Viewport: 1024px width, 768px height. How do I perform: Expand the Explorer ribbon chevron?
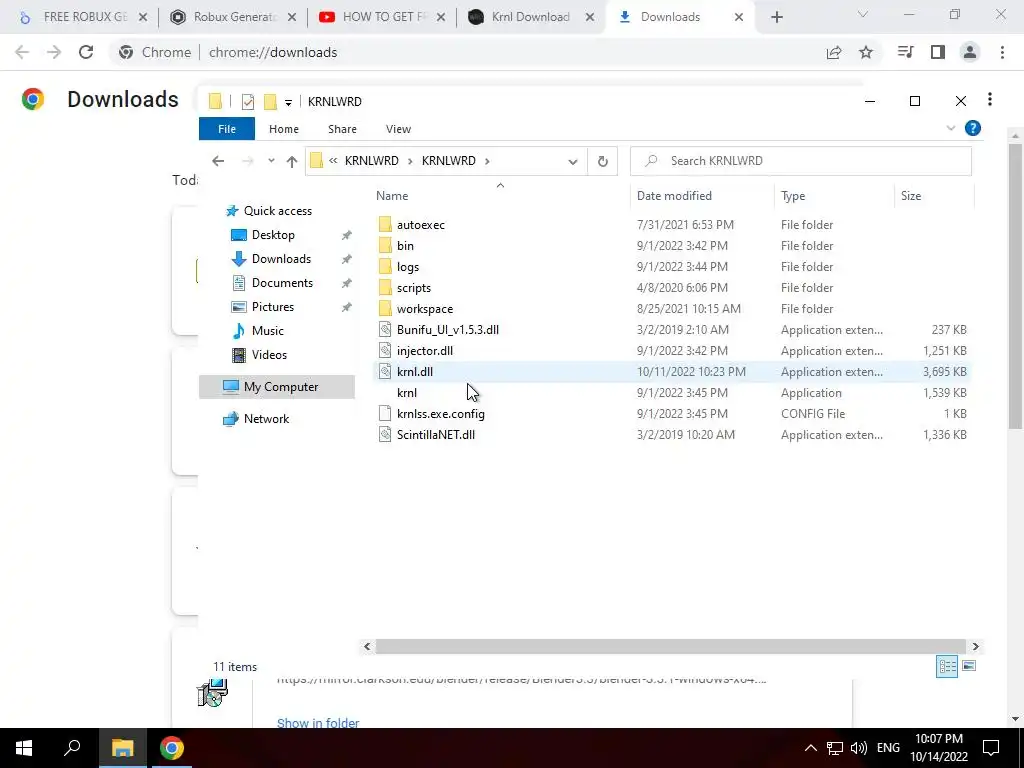(951, 129)
